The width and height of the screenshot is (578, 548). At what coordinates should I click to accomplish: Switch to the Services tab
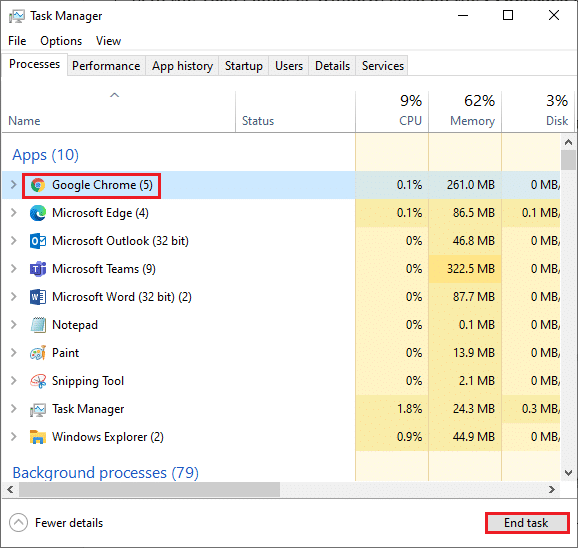(383, 66)
